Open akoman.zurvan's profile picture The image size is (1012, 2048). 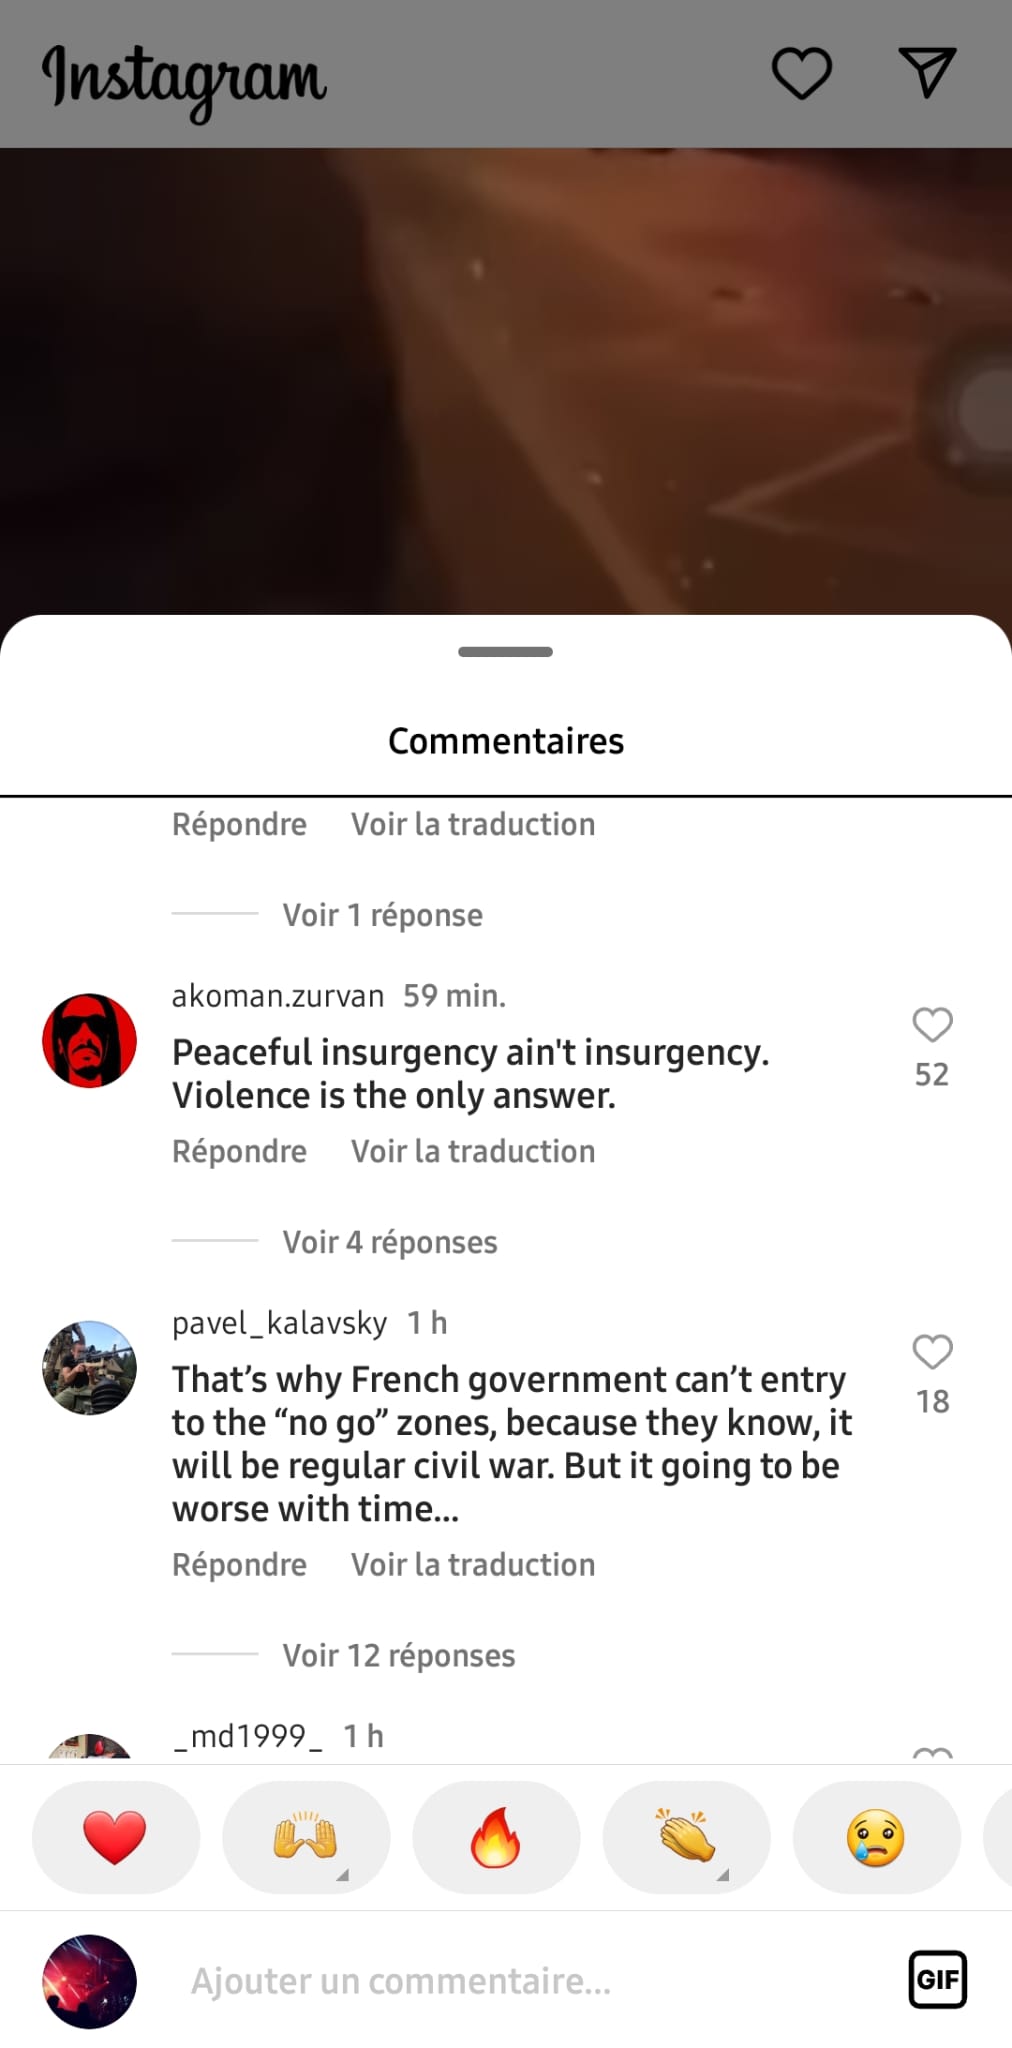click(89, 1040)
